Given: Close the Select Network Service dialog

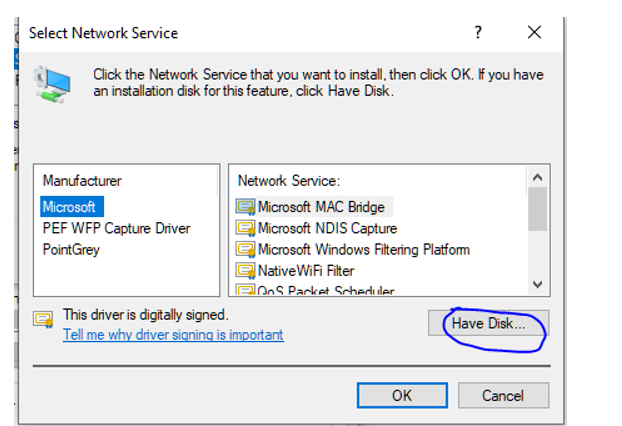Looking at the screenshot, I should click(x=534, y=32).
